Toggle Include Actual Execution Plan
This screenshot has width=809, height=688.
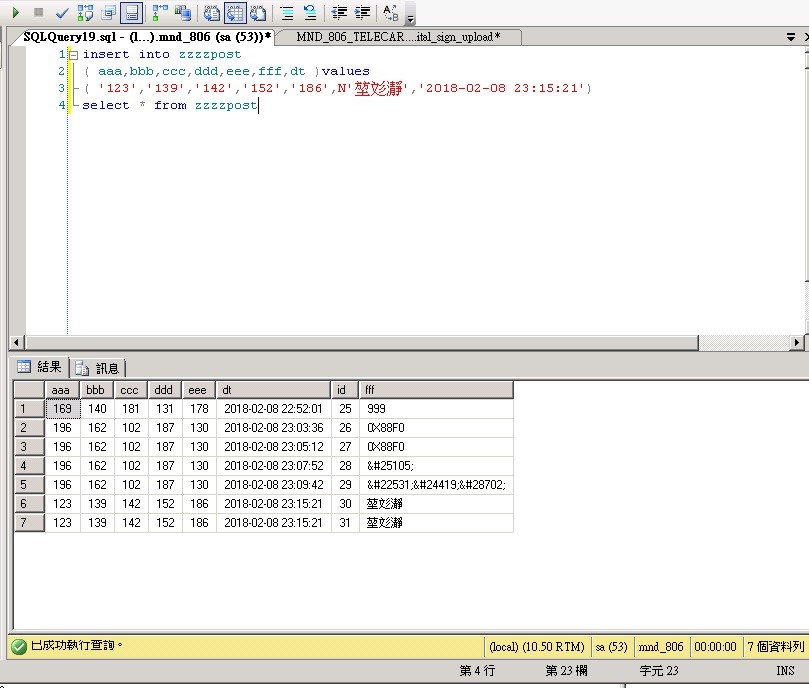tap(160, 13)
